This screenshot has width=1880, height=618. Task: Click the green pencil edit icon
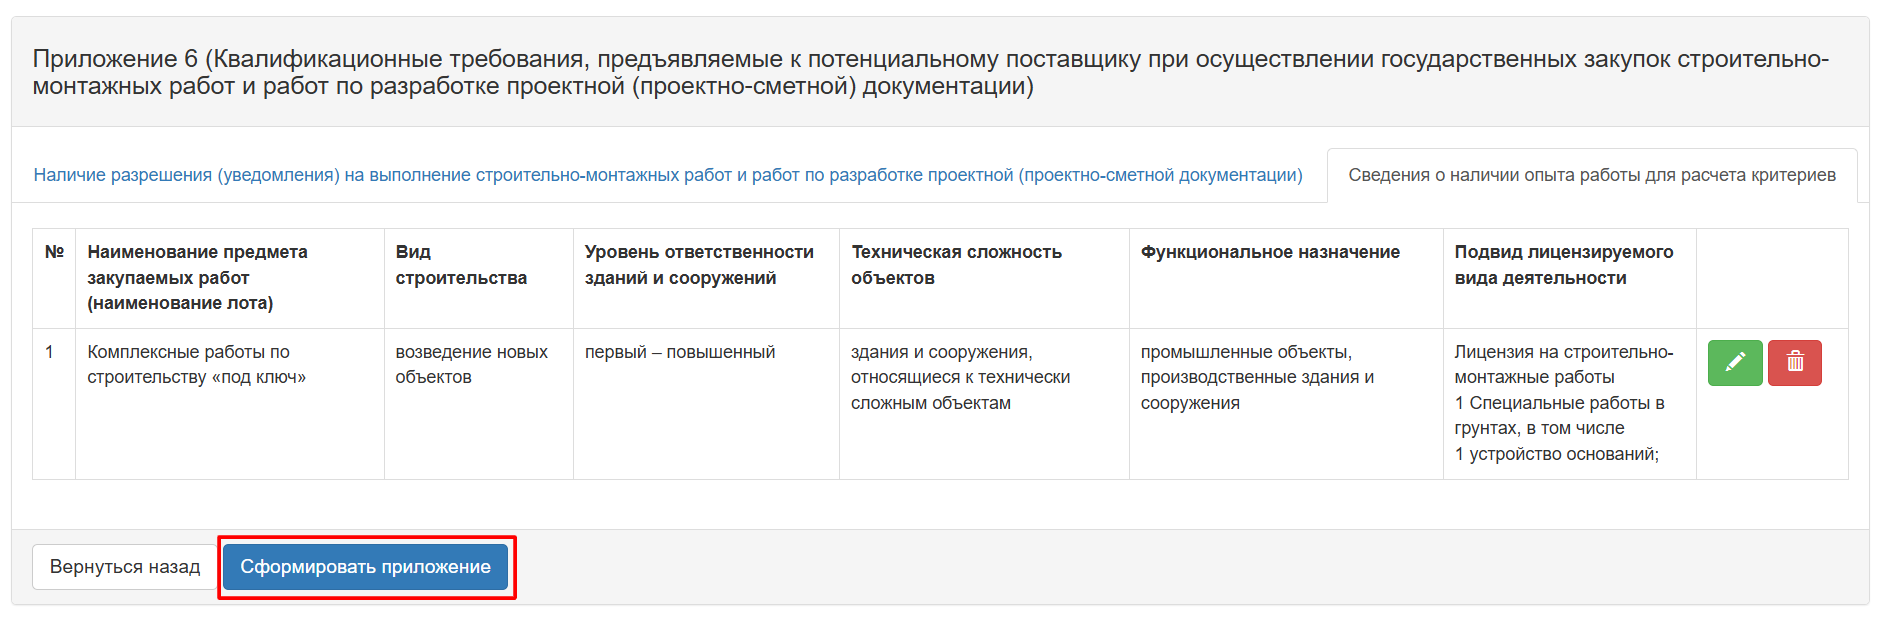(x=1734, y=362)
